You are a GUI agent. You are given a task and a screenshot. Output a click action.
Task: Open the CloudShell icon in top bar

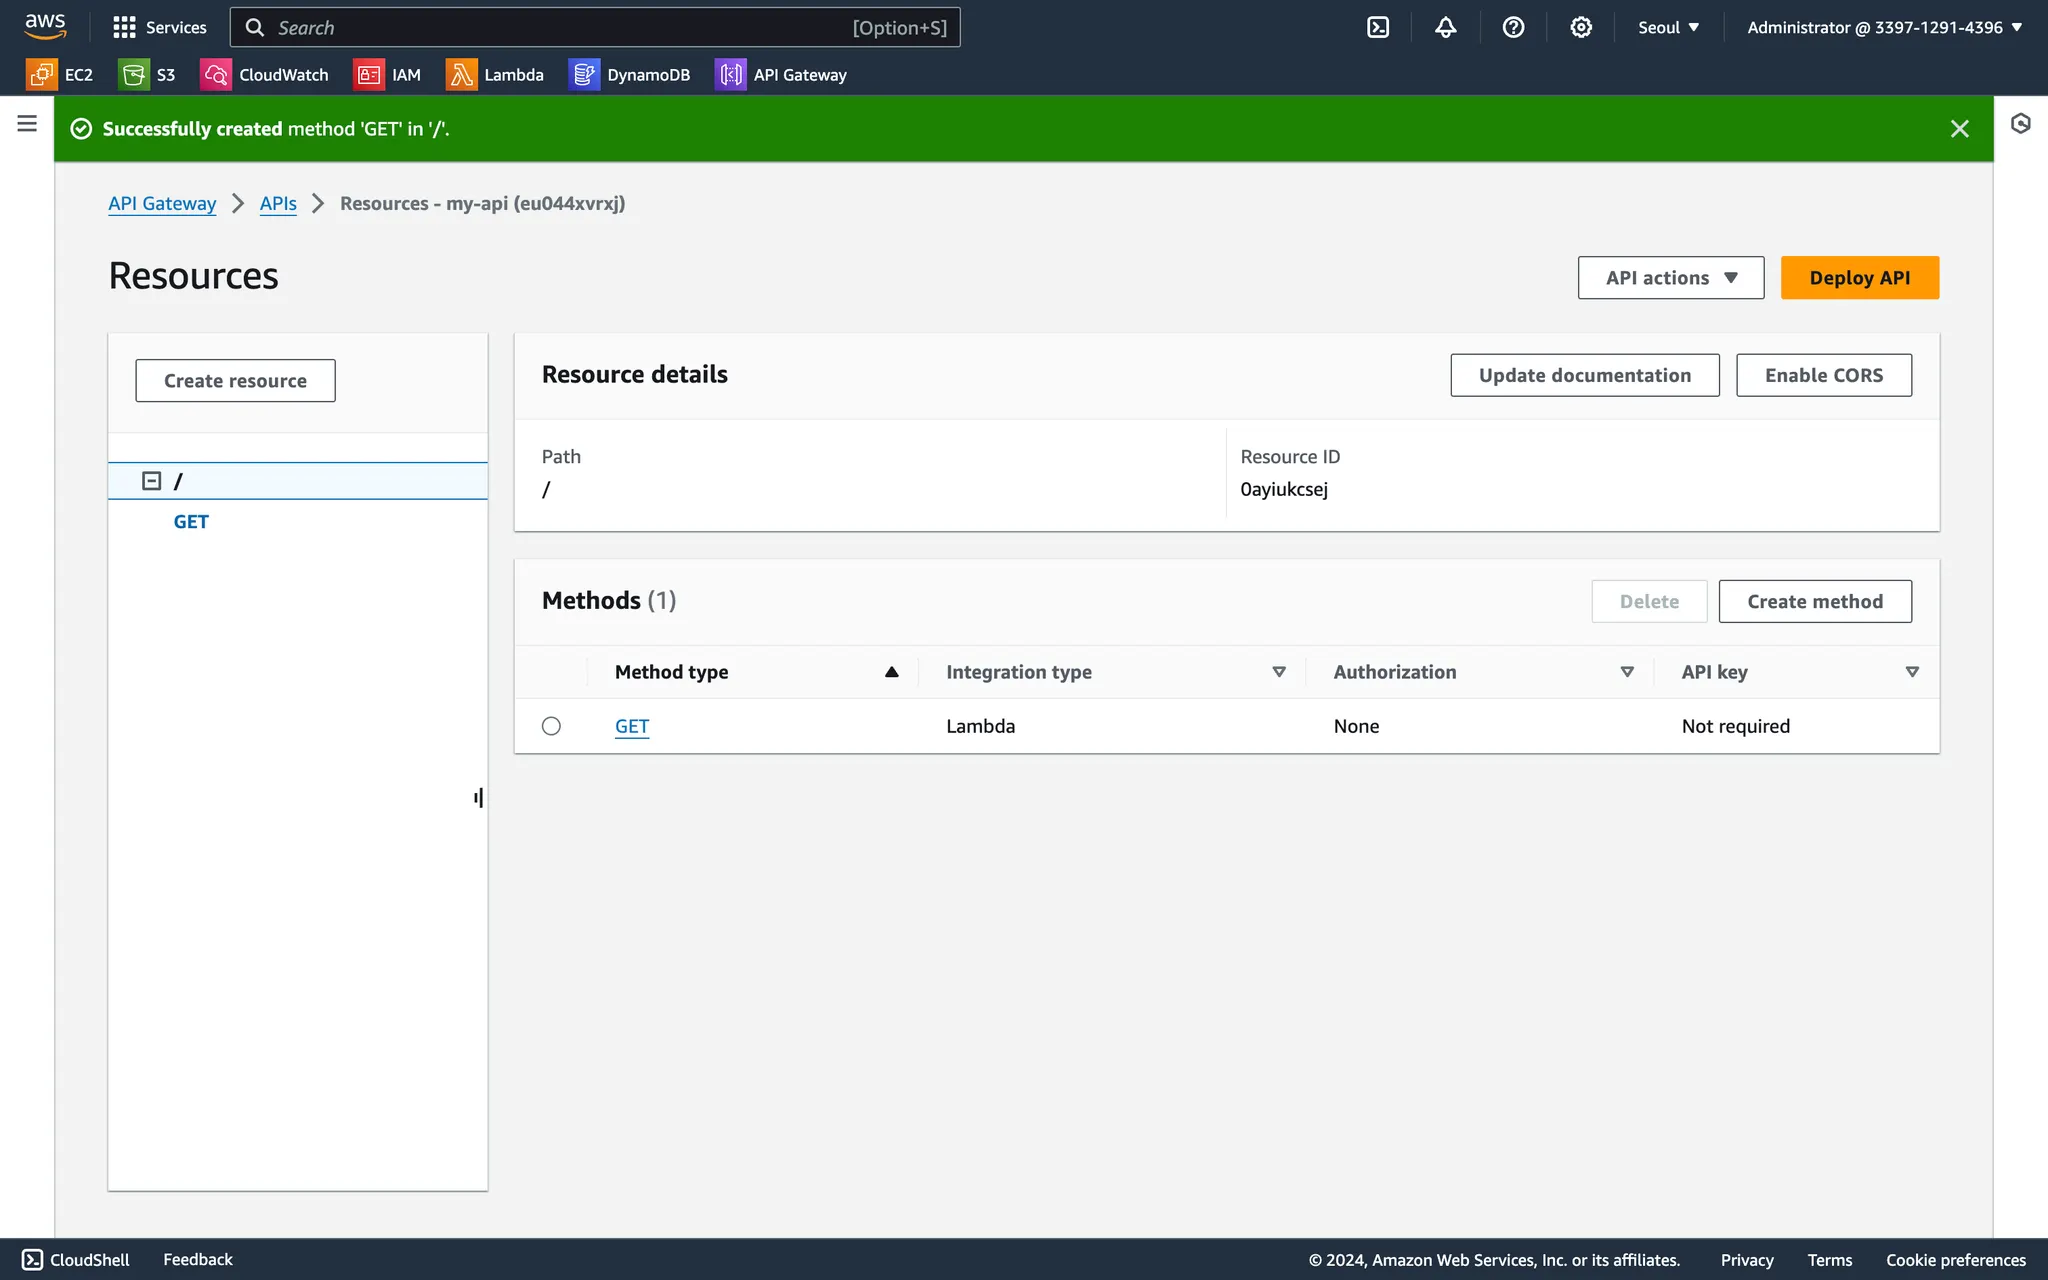(1378, 28)
